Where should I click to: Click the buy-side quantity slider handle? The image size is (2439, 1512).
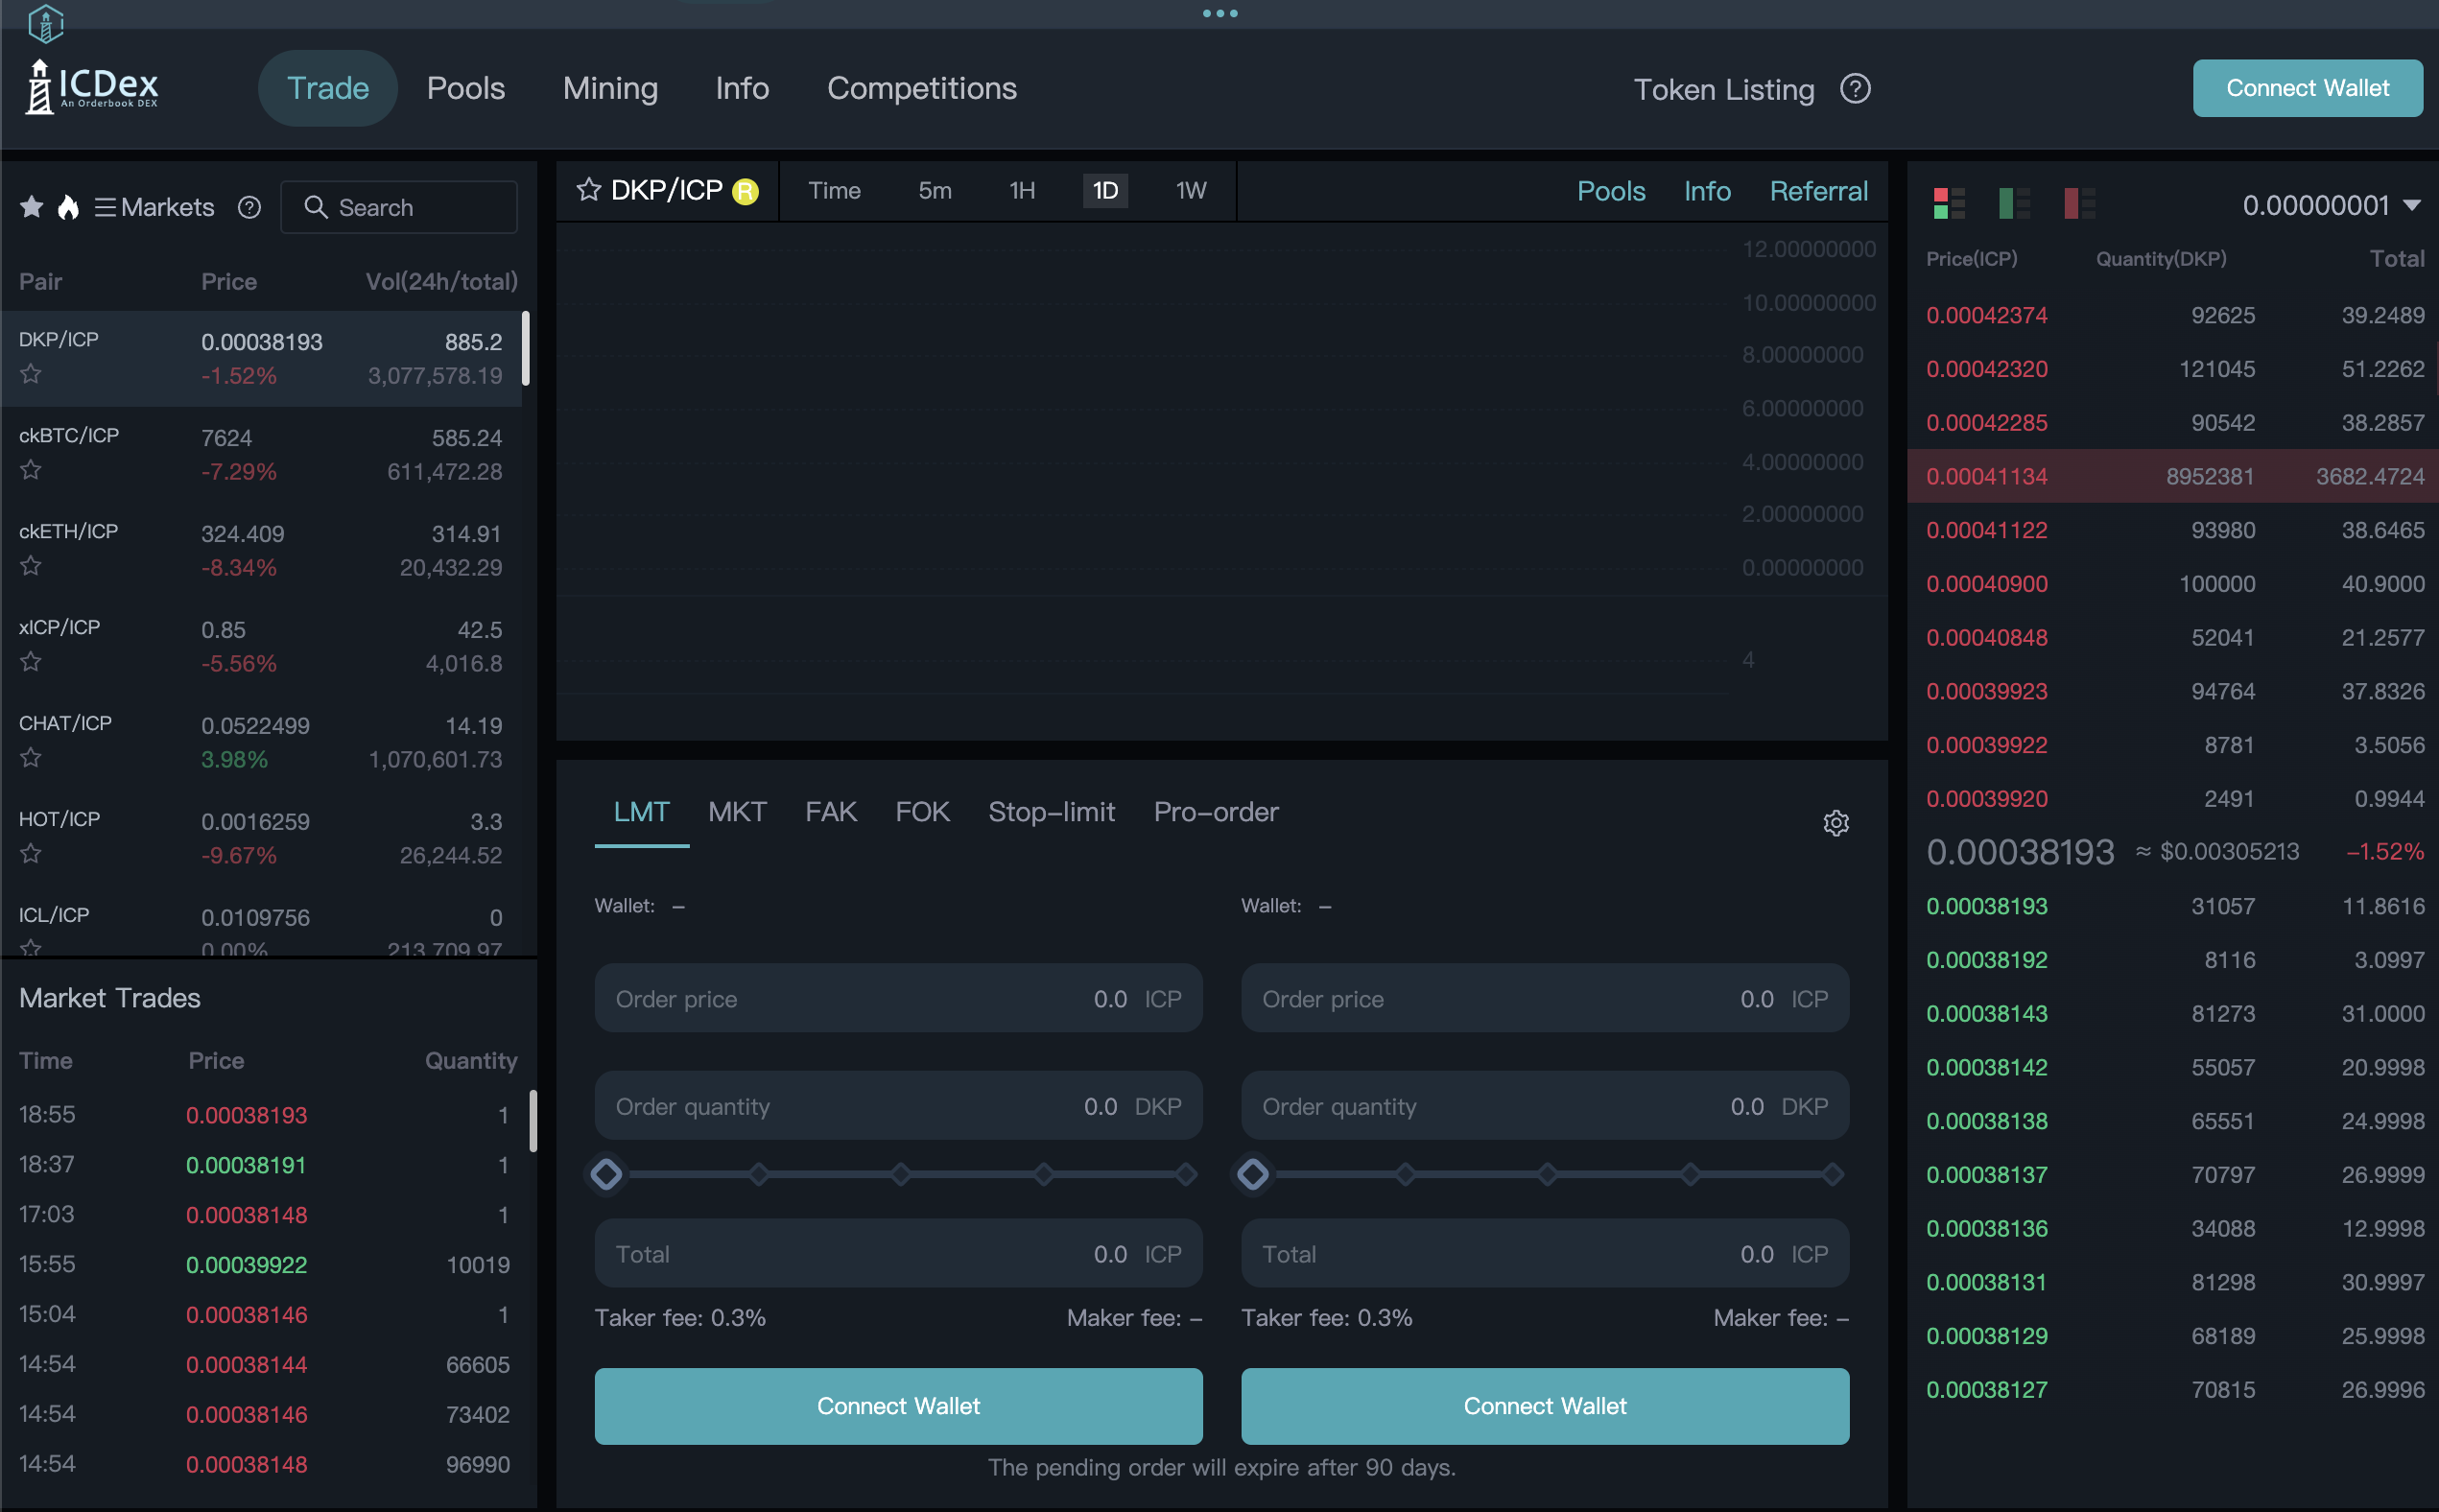(x=606, y=1174)
